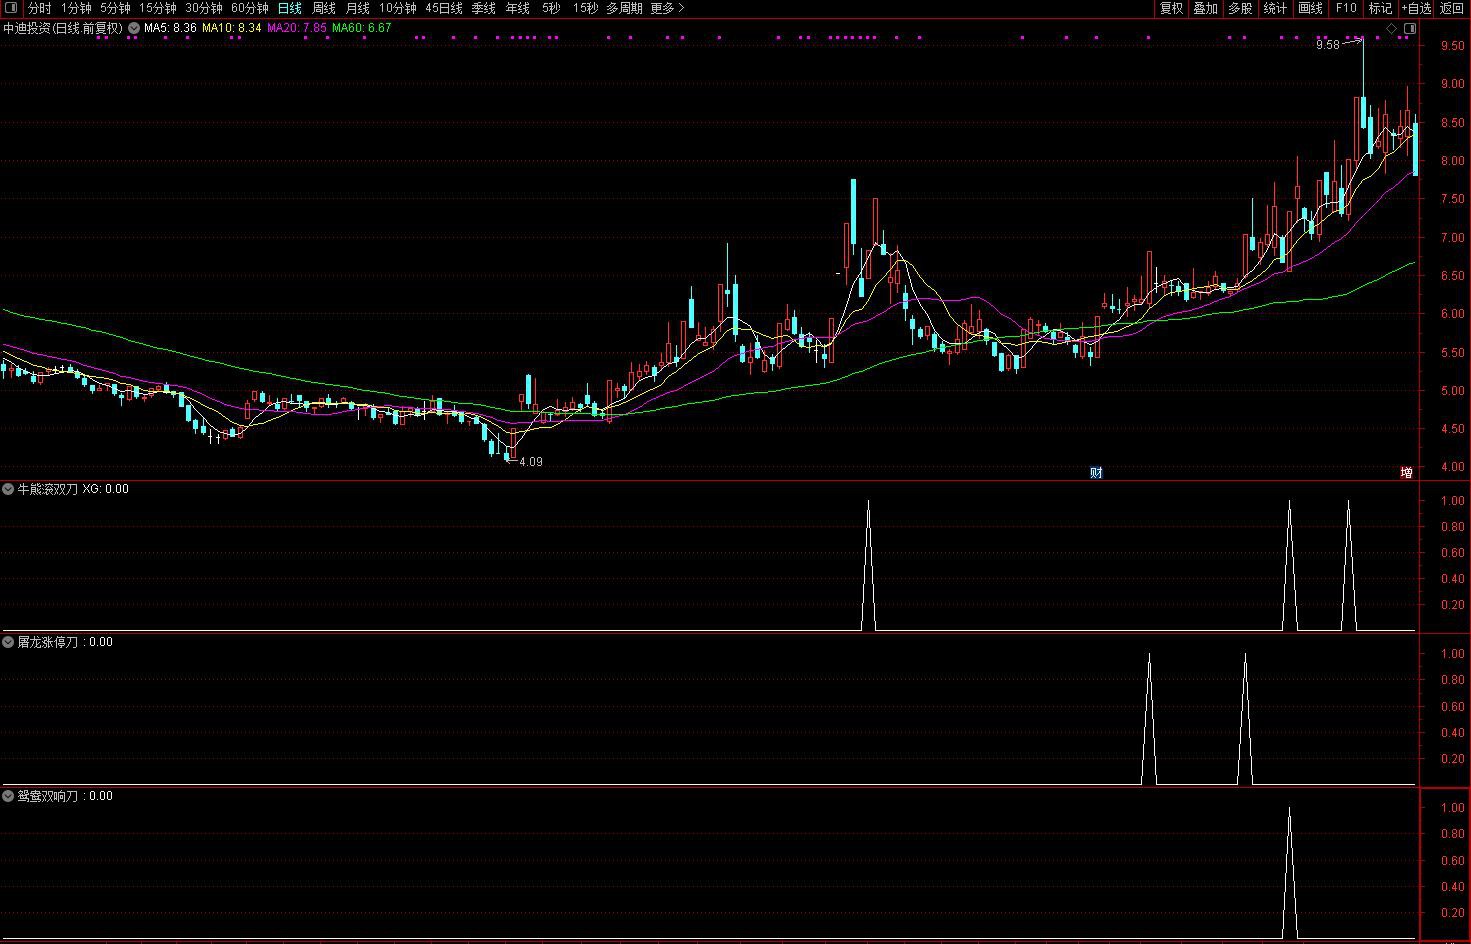The width and height of the screenshot is (1471, 944).
Task: Click the 中迪投资(日线.前复权) title
Action: tap(63, 28)
